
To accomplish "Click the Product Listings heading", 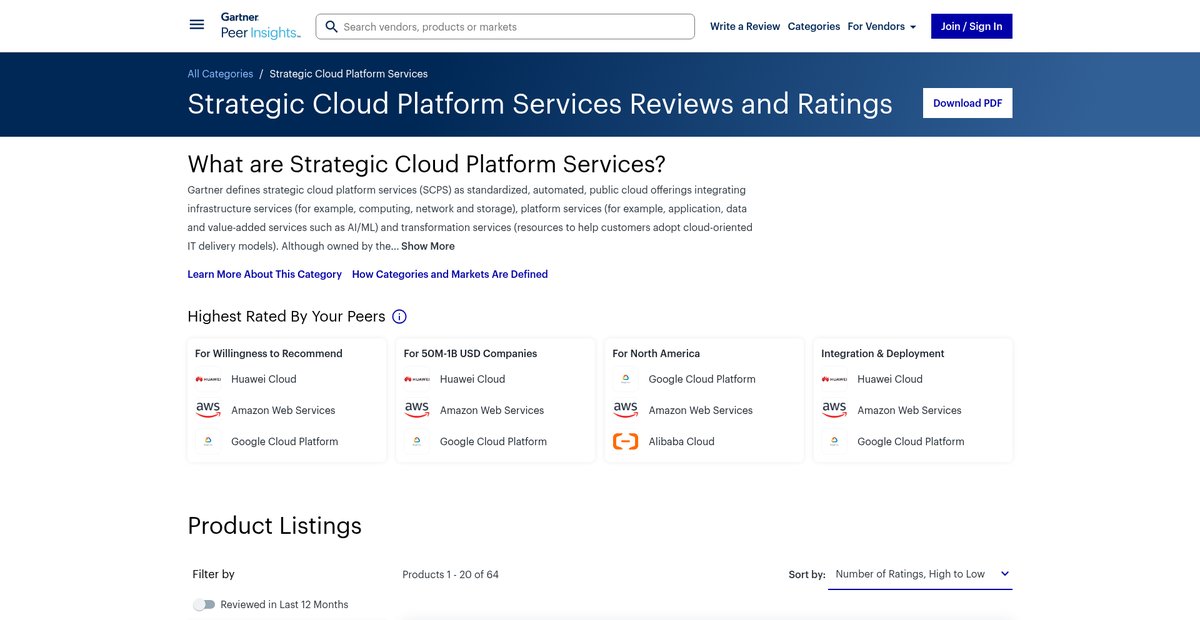I will [x=275, y=526].
